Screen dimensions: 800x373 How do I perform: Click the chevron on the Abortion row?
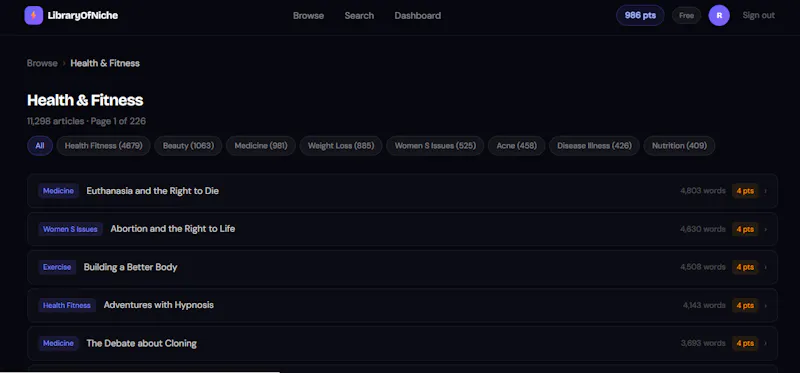[x=765, y=229]
